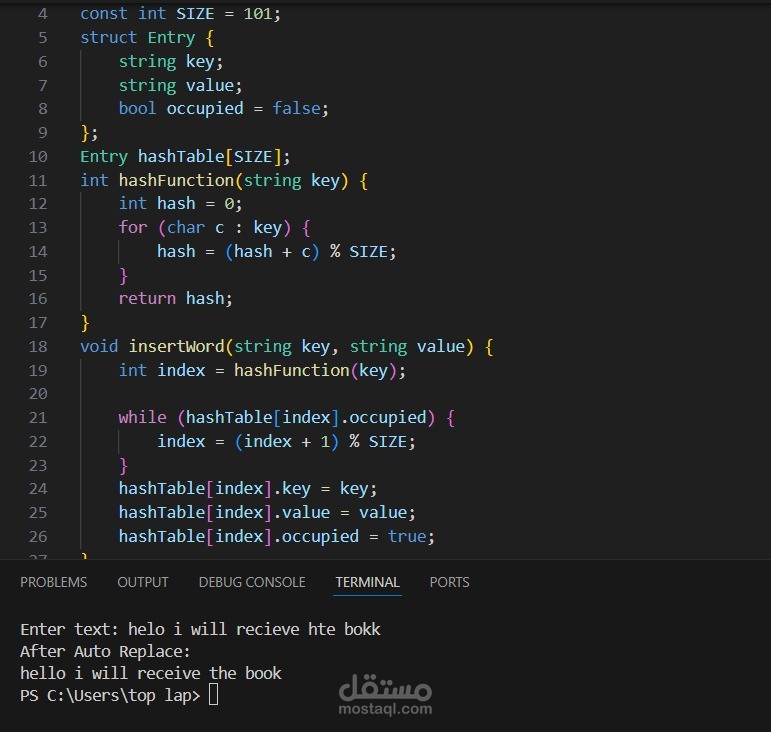Click line number 11 in the gutter
This screenshot has height=732, width=771.
pos(38,180)
